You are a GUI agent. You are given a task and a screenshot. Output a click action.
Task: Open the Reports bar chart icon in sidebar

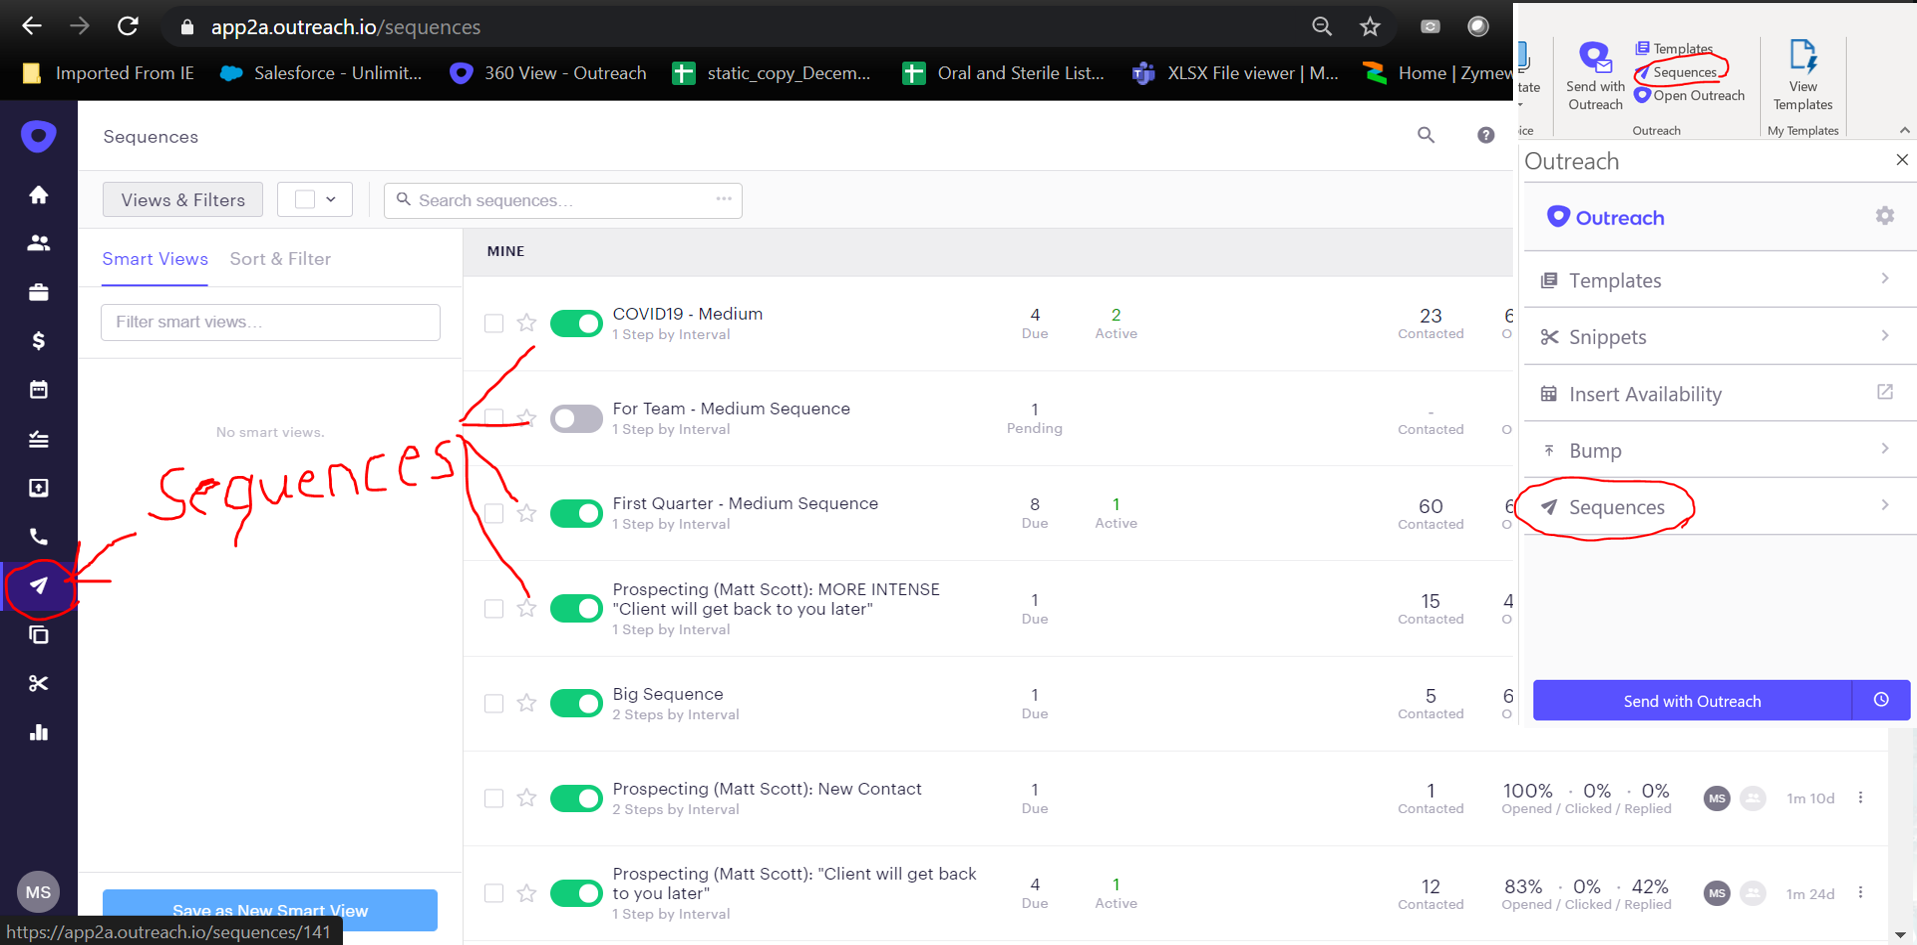[38, 733]
